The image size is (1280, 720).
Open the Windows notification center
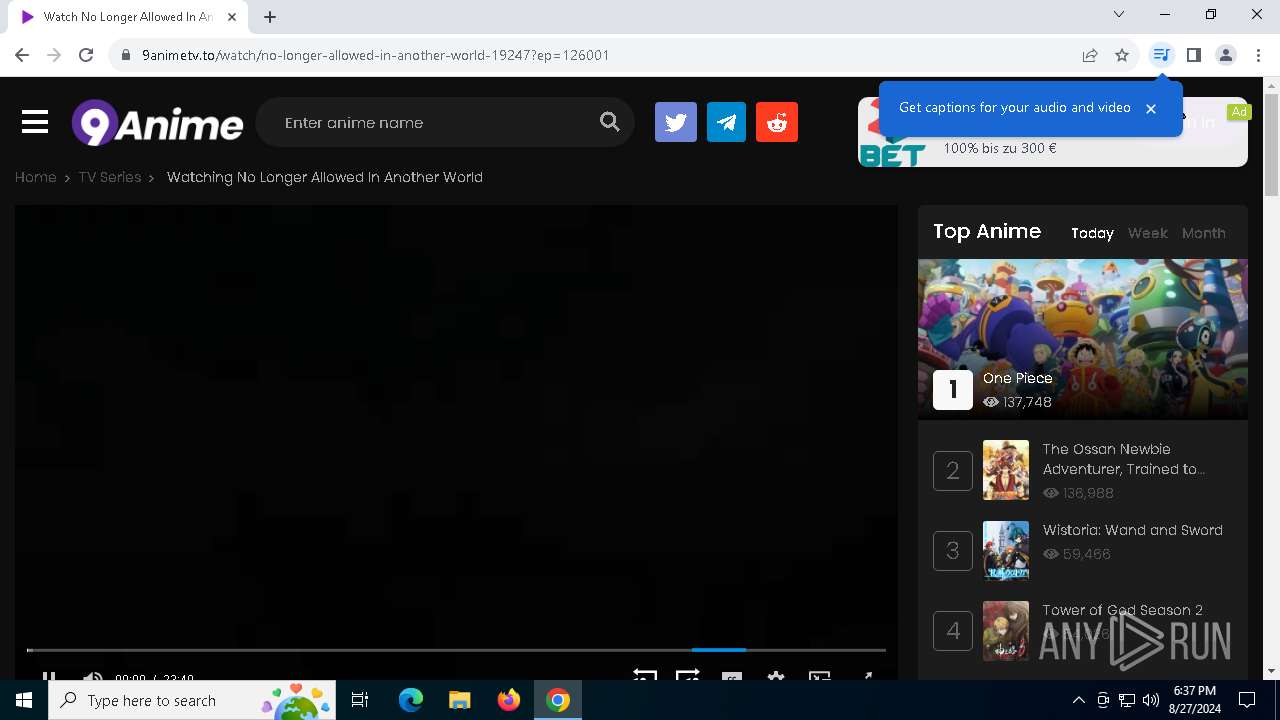point(1247,700)
